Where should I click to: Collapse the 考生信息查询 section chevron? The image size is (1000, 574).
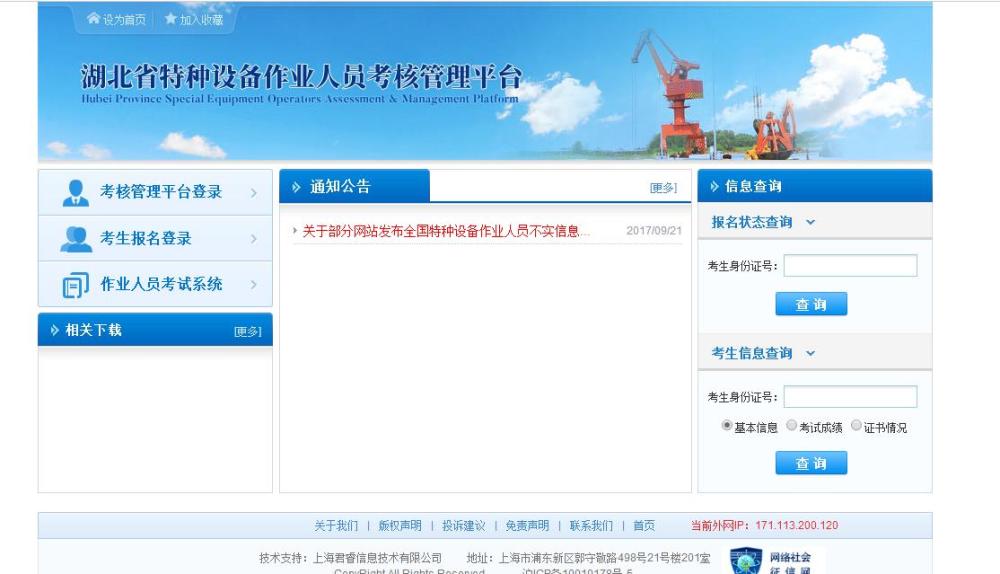[811, 353]
